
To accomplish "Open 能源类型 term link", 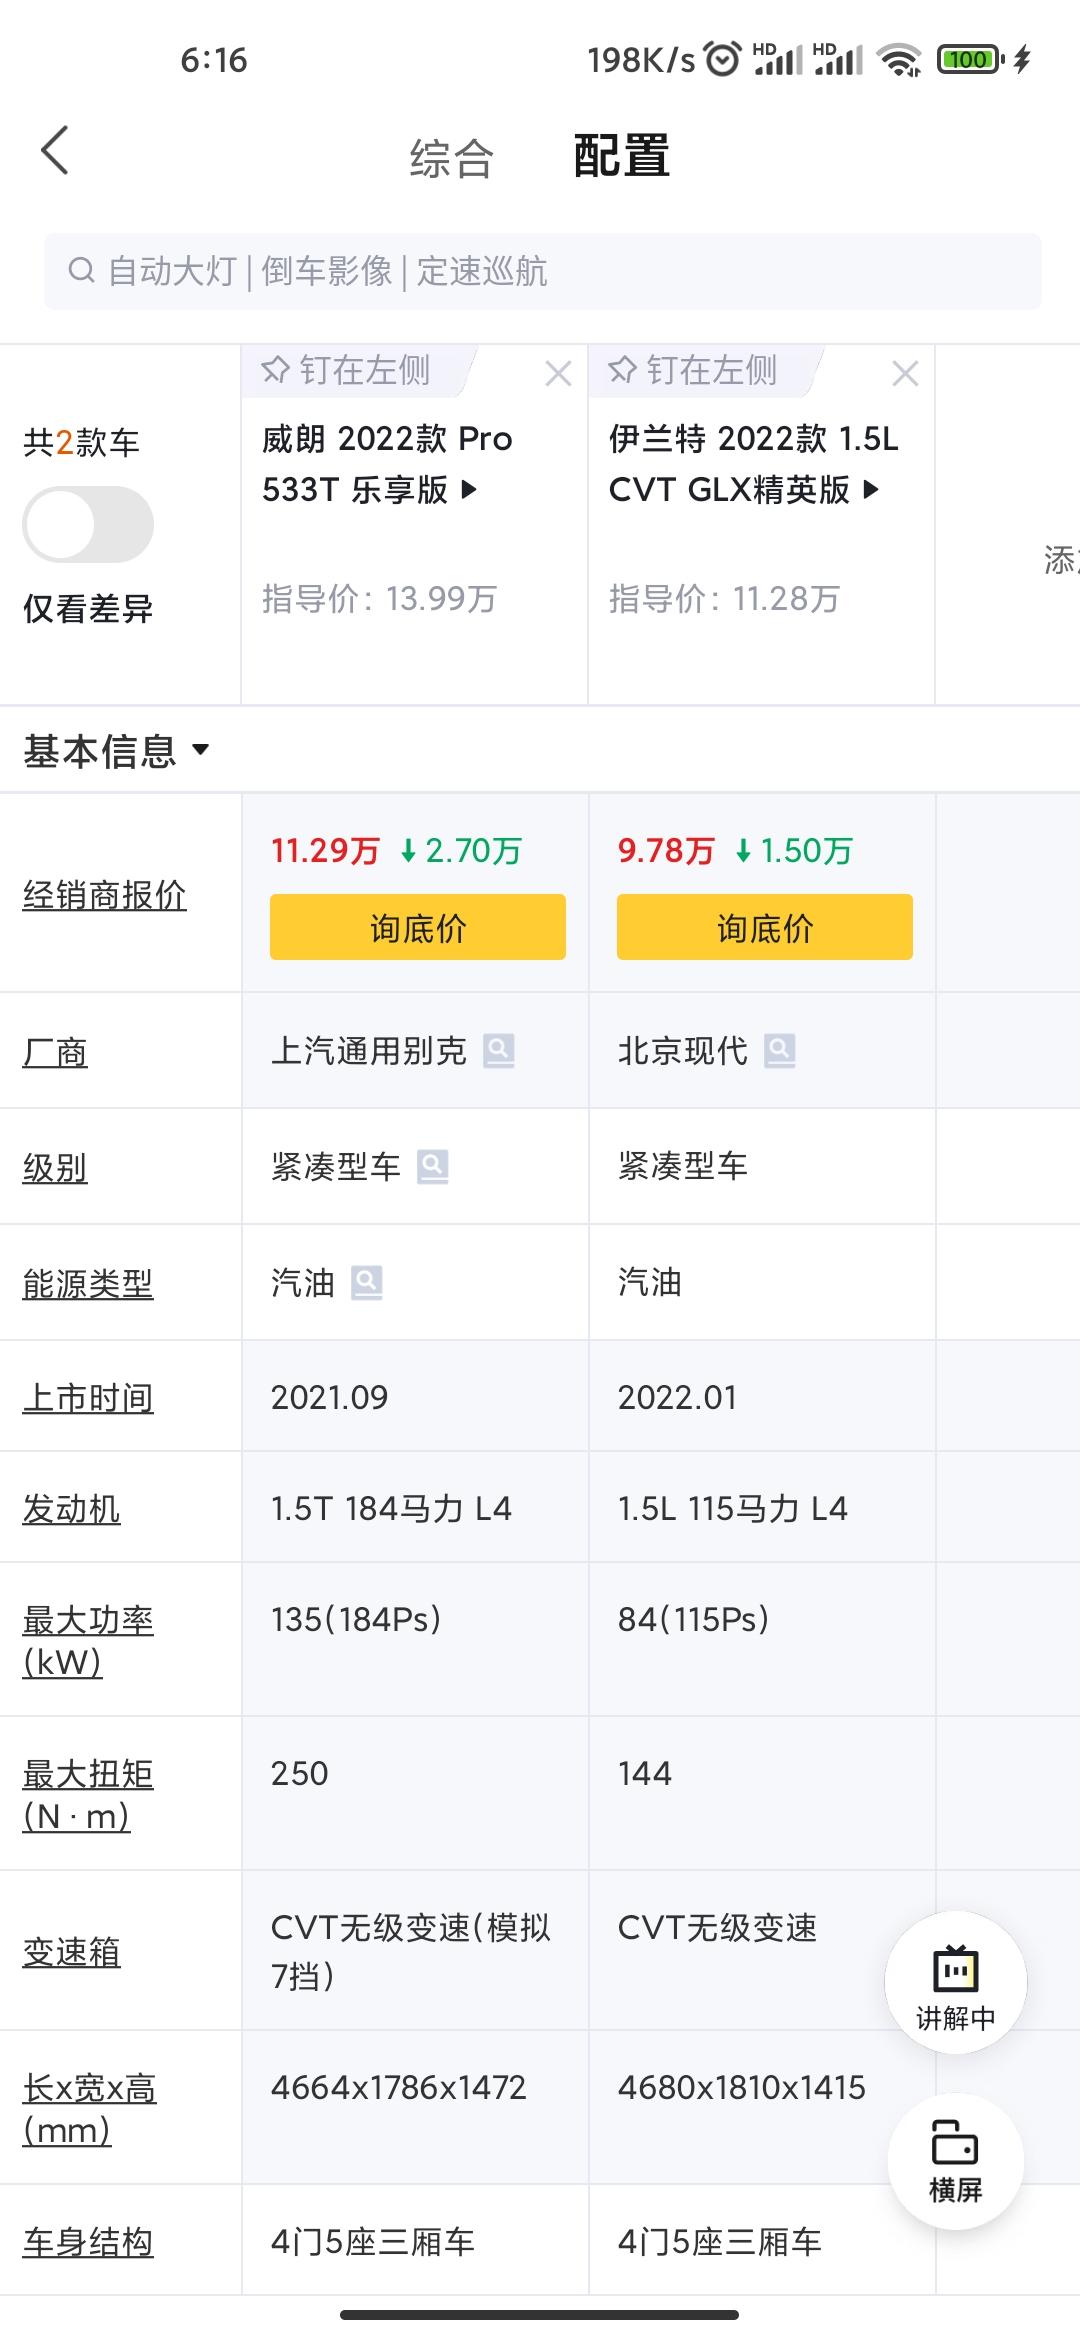I will [88, 1283].
